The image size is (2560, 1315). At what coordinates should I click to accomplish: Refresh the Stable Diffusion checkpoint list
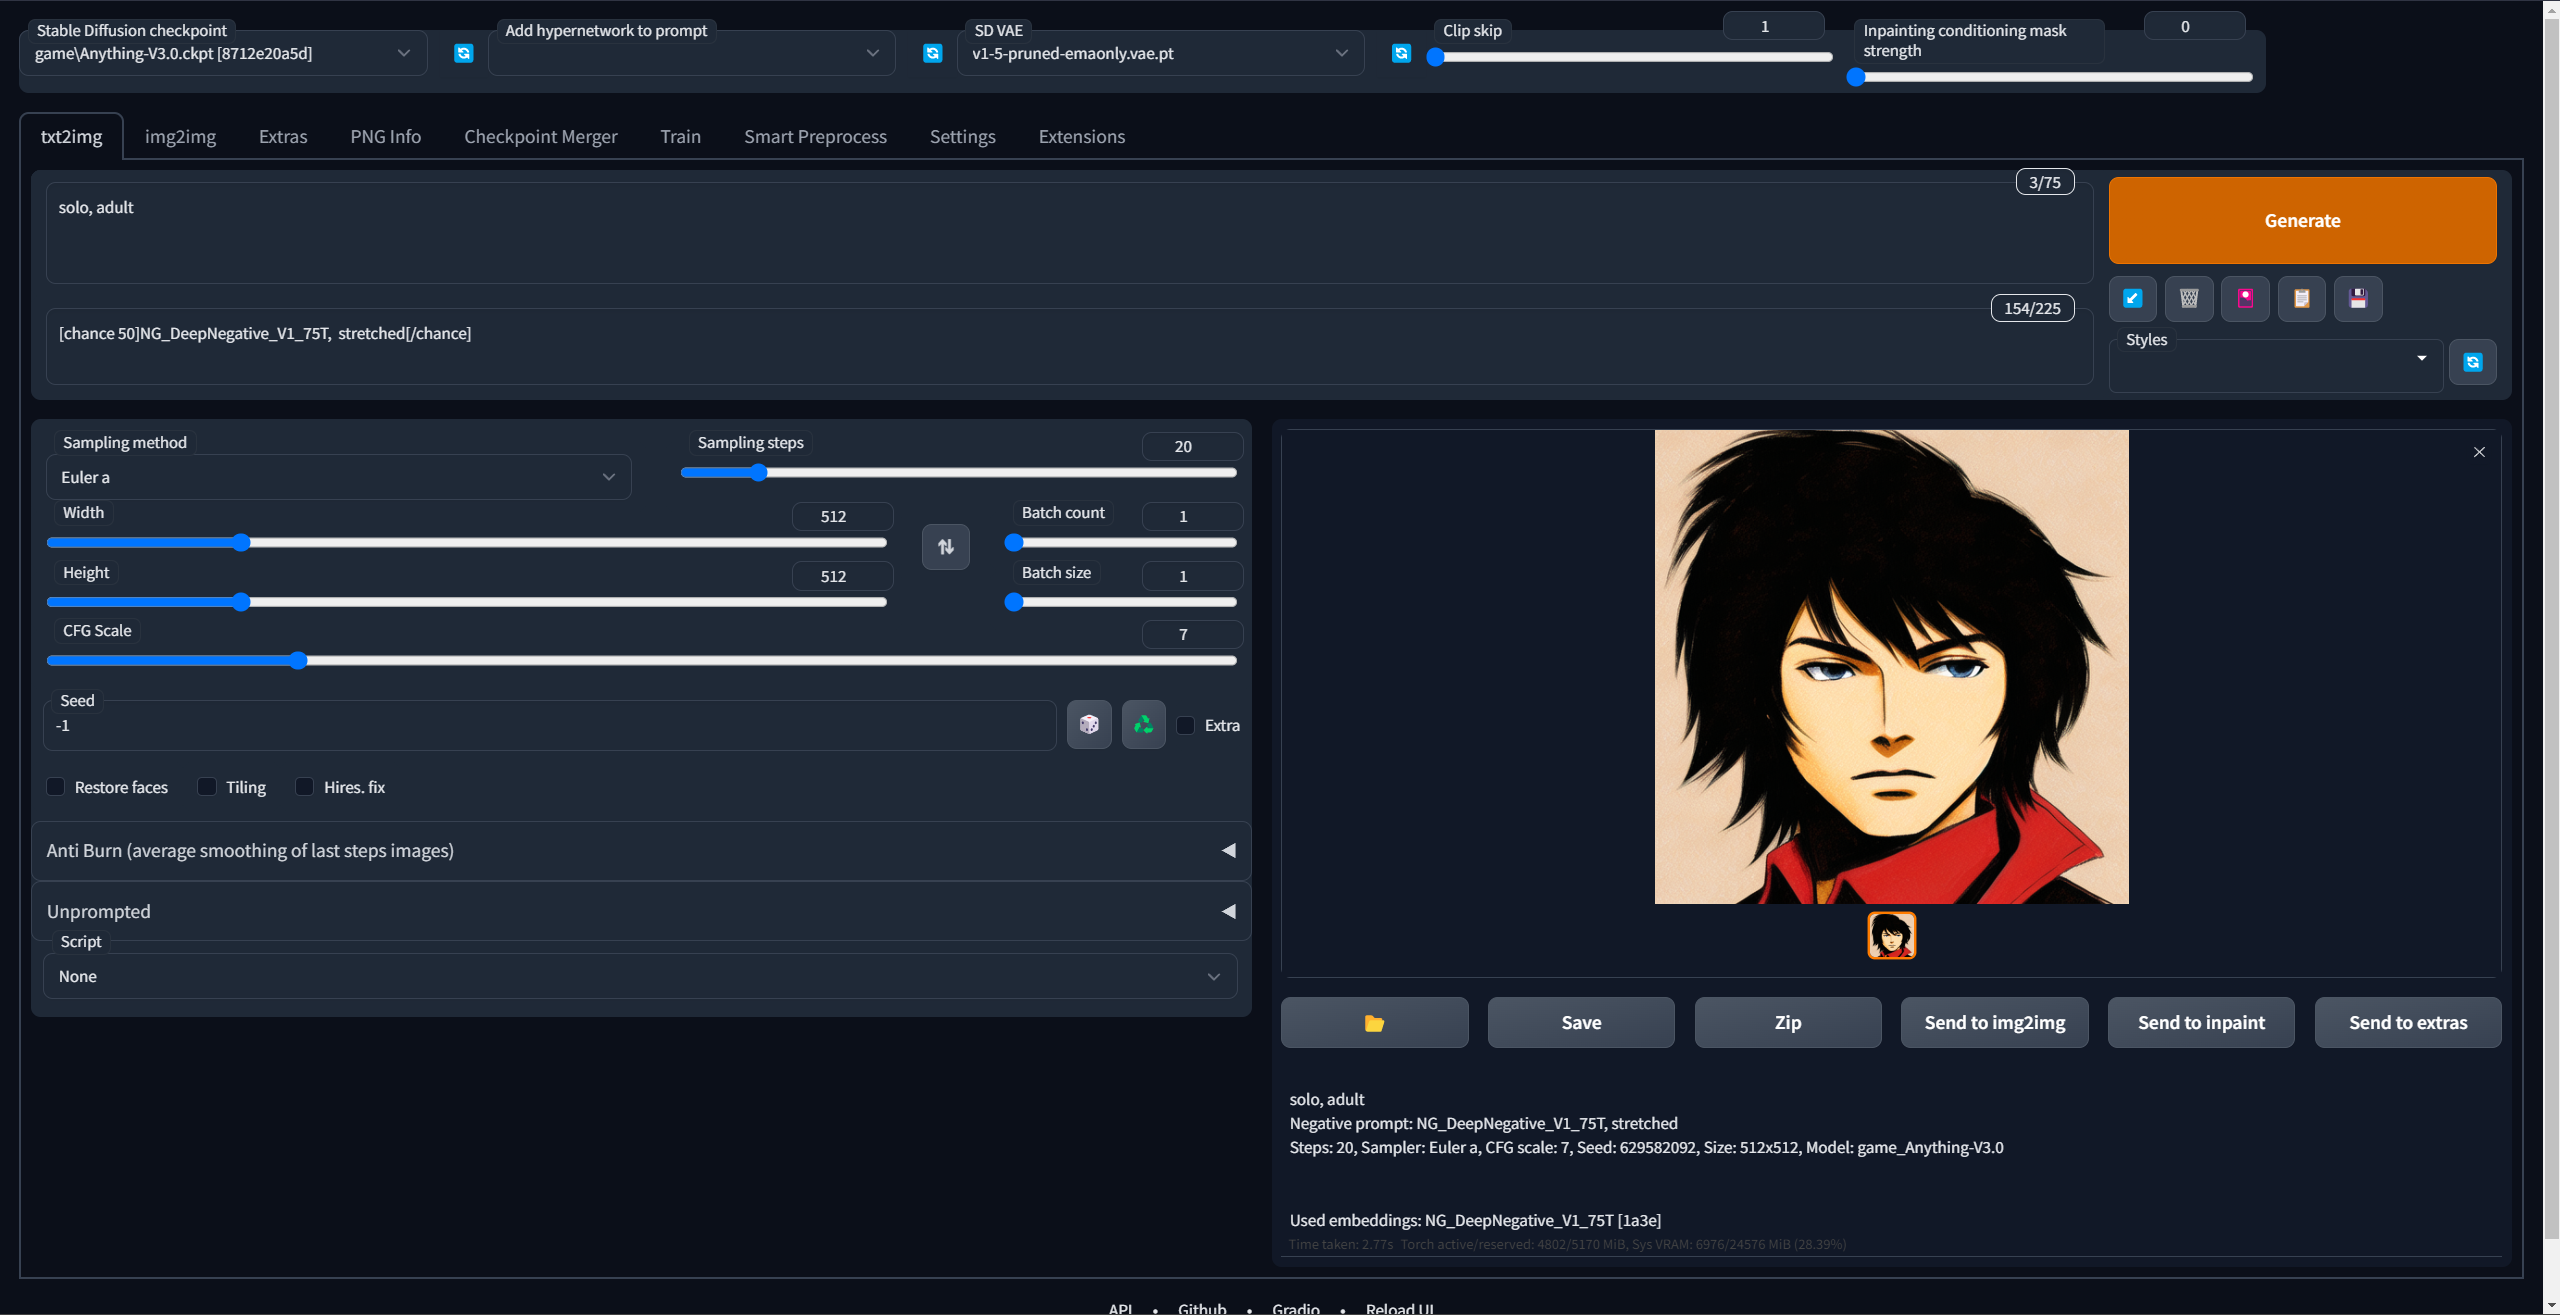pyautogui.click(x=463, y=53)
